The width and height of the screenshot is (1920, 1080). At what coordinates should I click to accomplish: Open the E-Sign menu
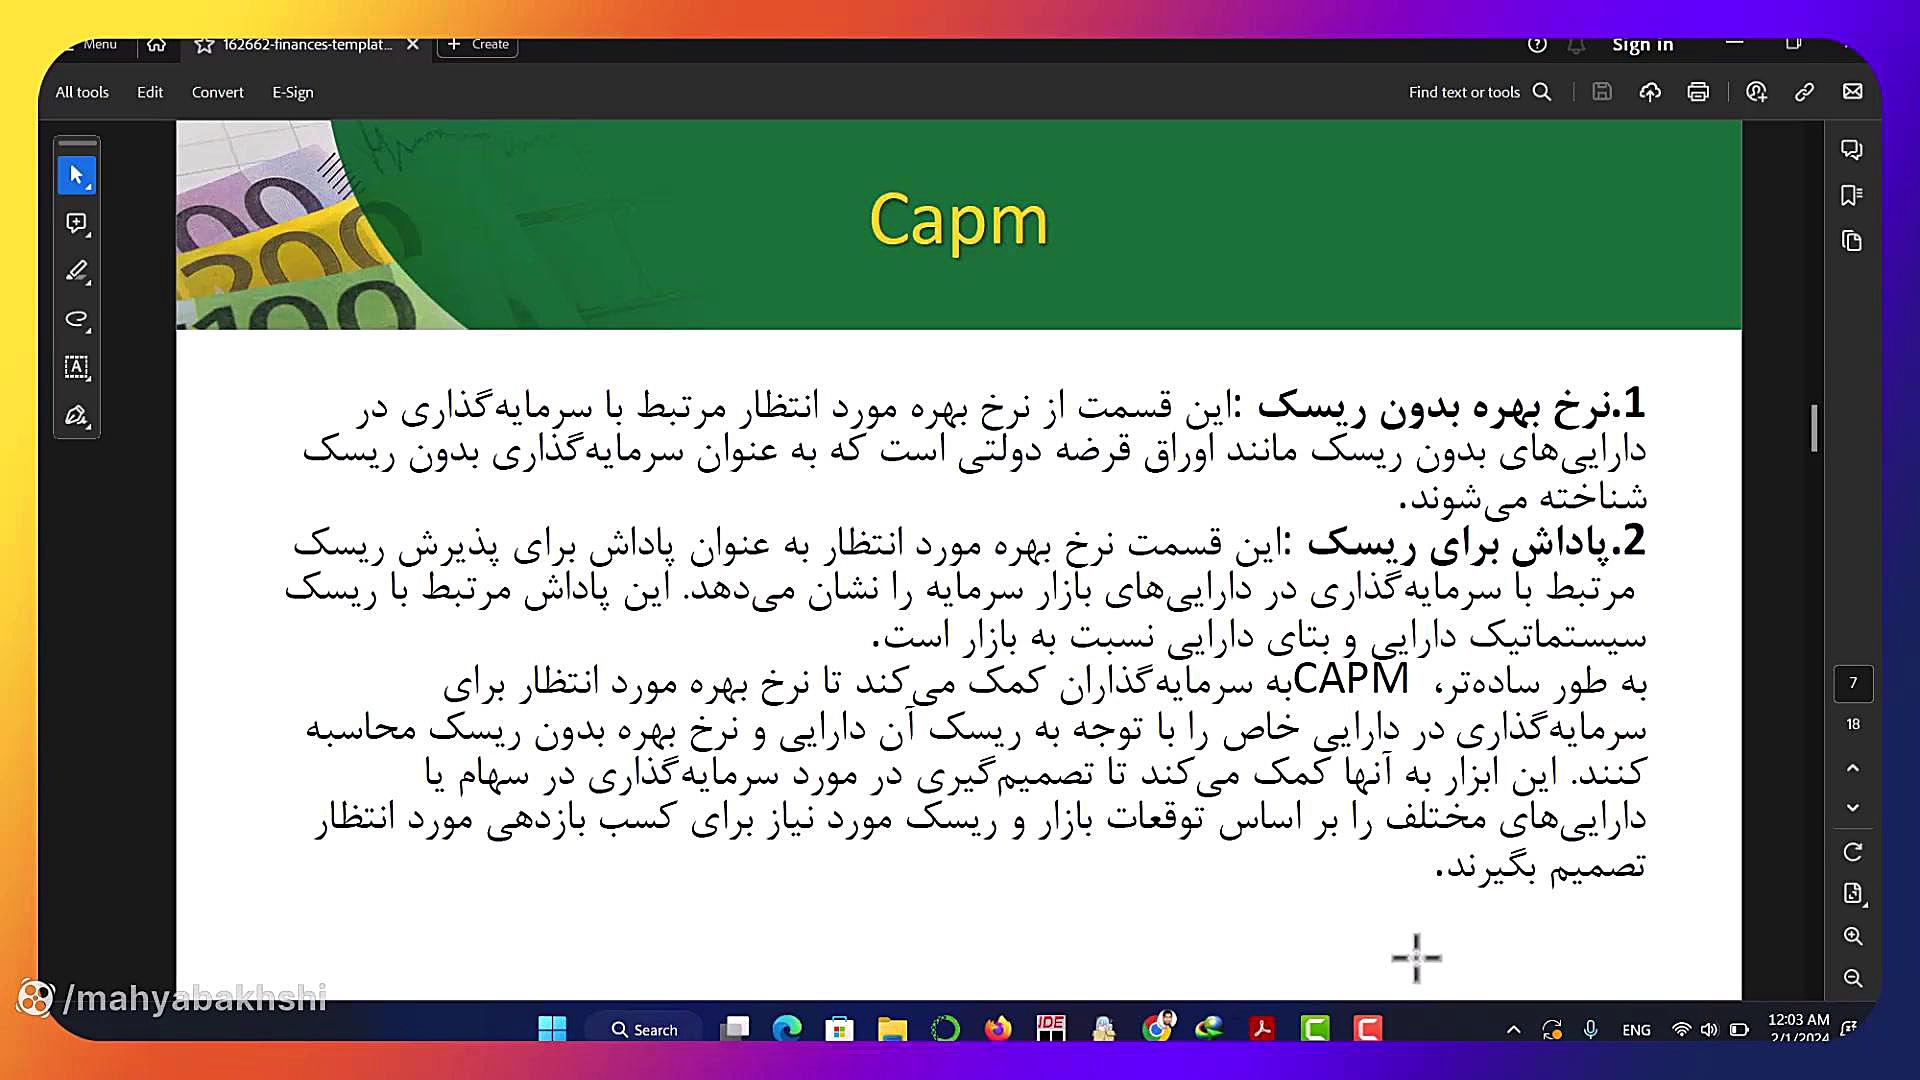[x=293, y=92]
